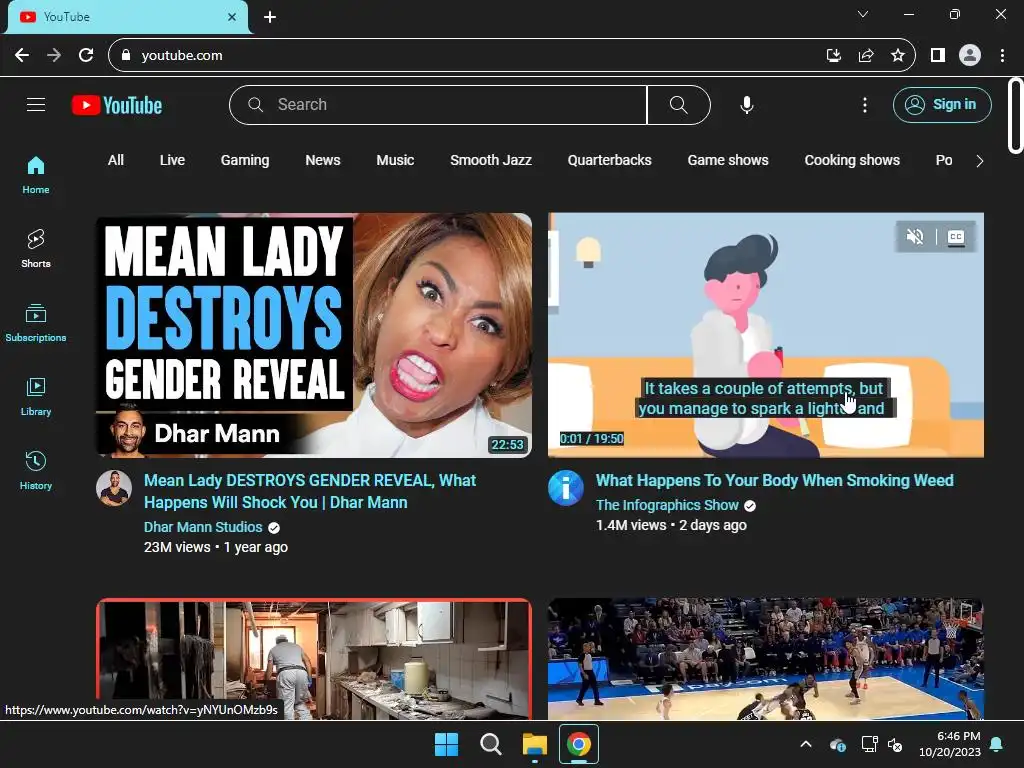This screenshot has height=768, width=1024.
Task: Open Mean Lady Destroys Gender Reveal thumbnail
Action: tap(313, 335)
